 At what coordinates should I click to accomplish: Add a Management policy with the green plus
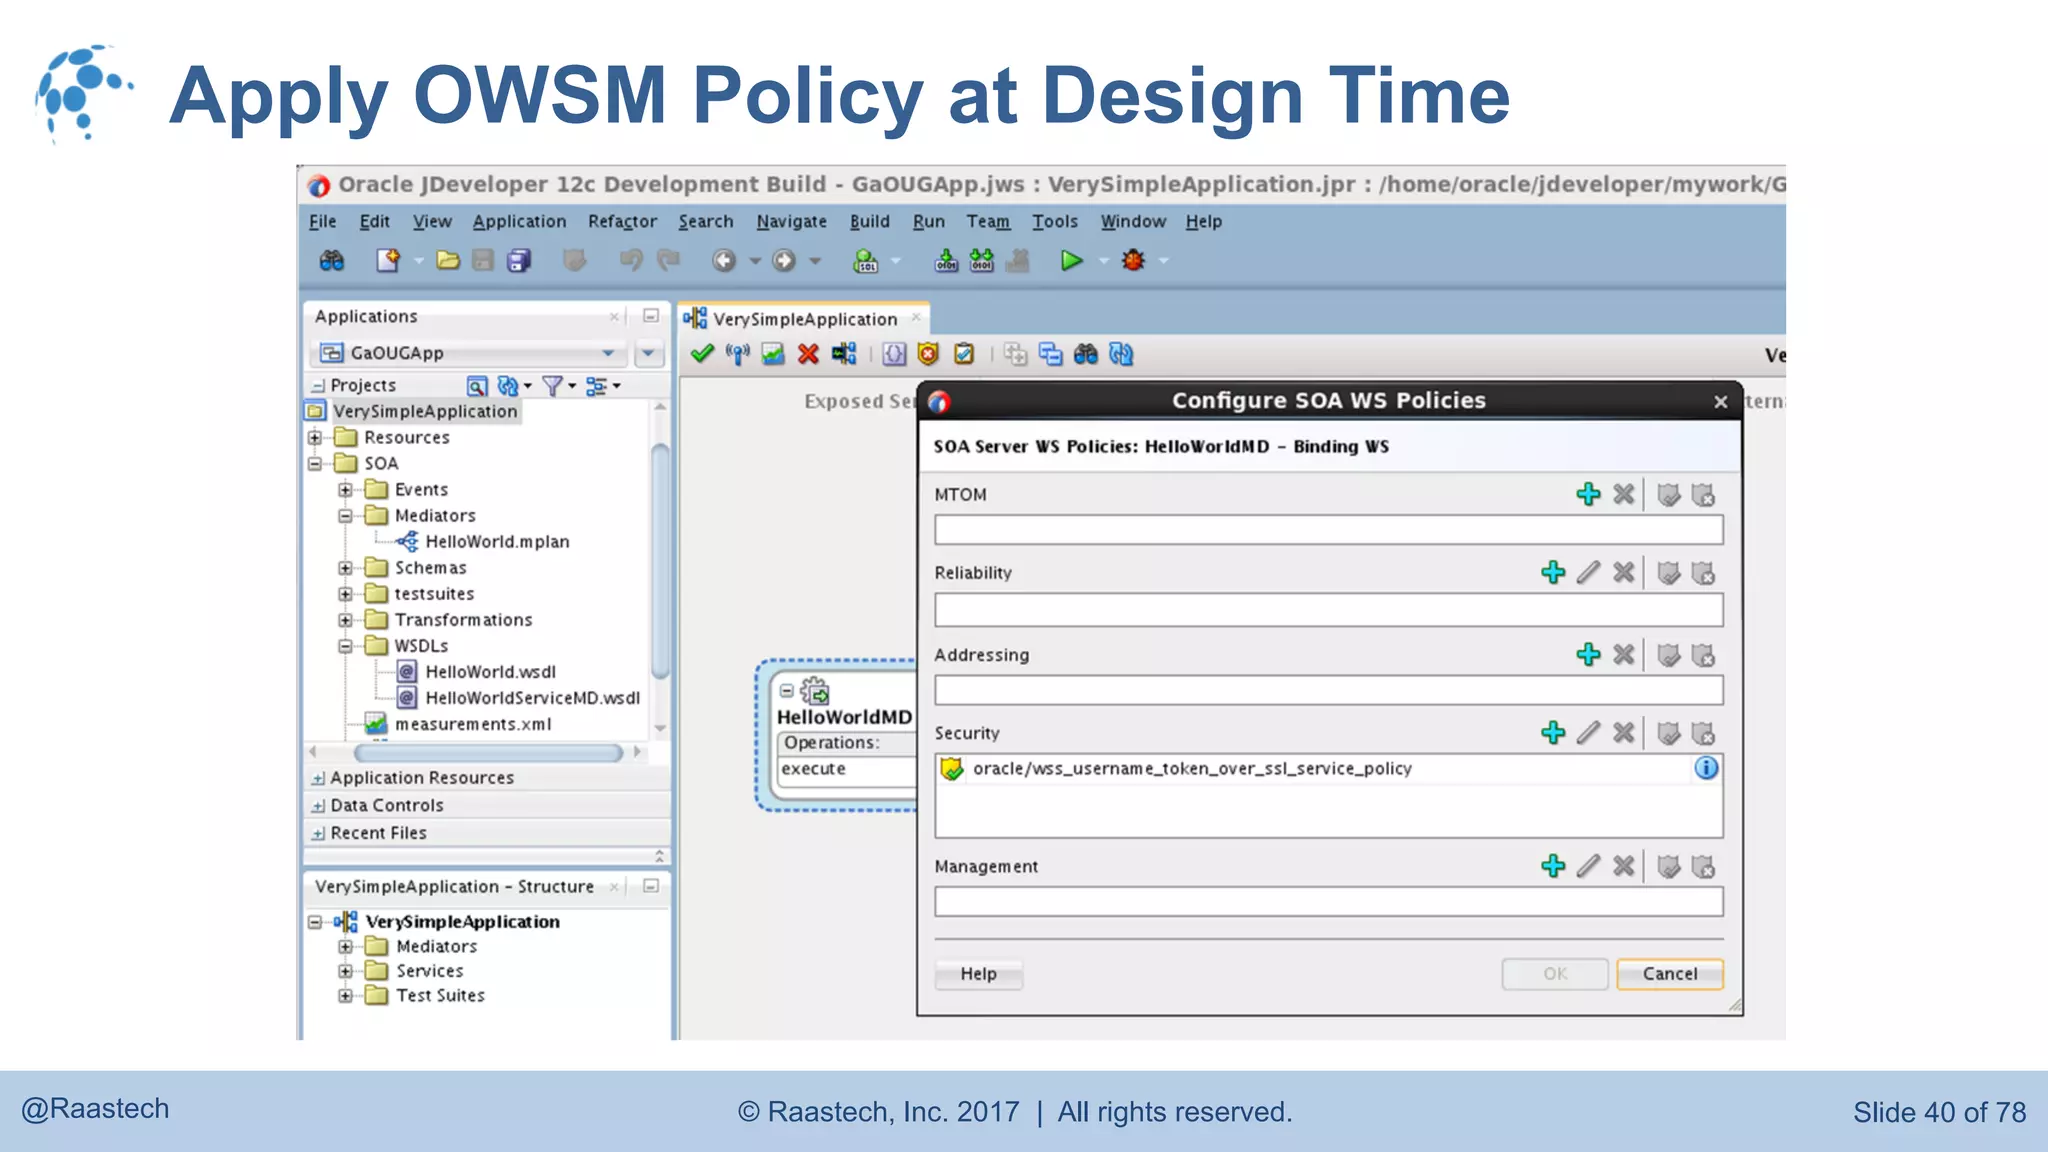[1553, 866]
